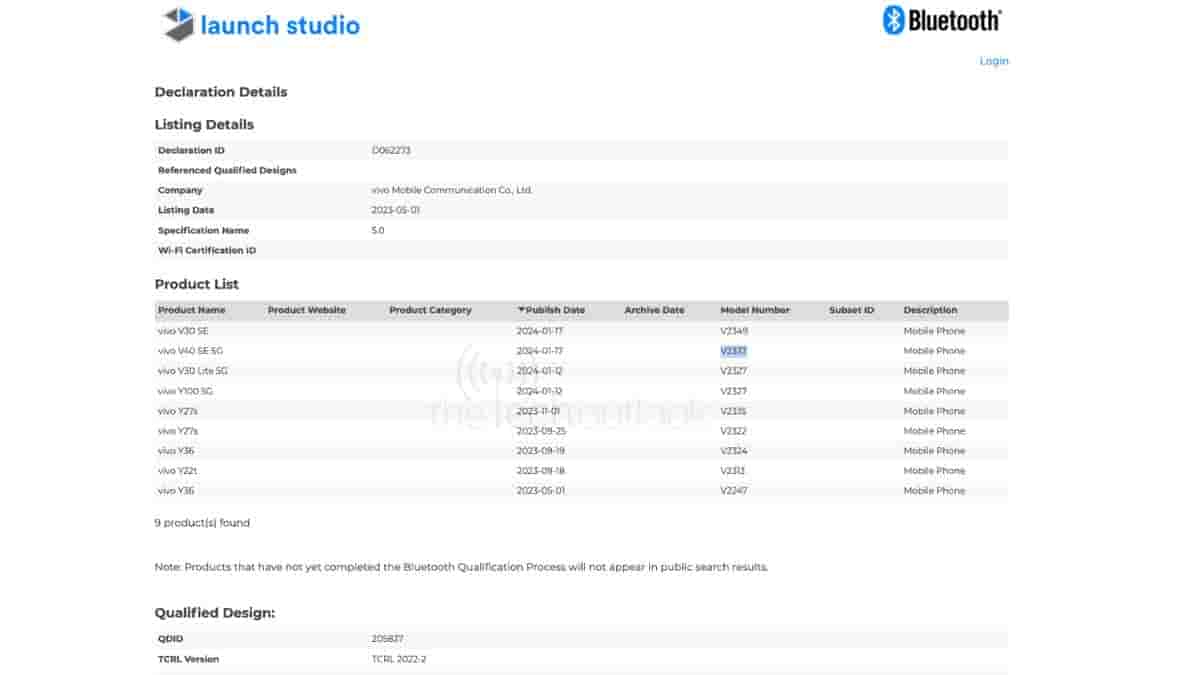
Task: Select the highlighted V2343 model number cell
Action: click(x=731, y=350)
